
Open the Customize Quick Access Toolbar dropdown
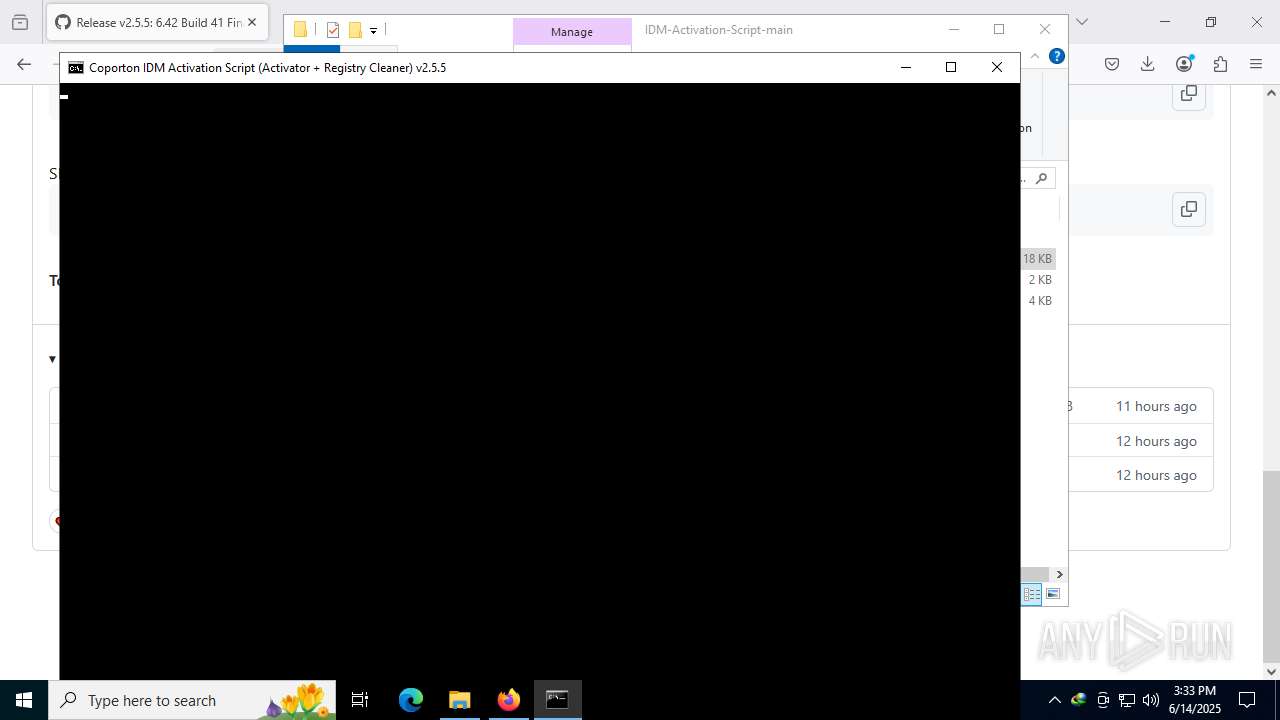pyautogui.click(x=373, y=31)
